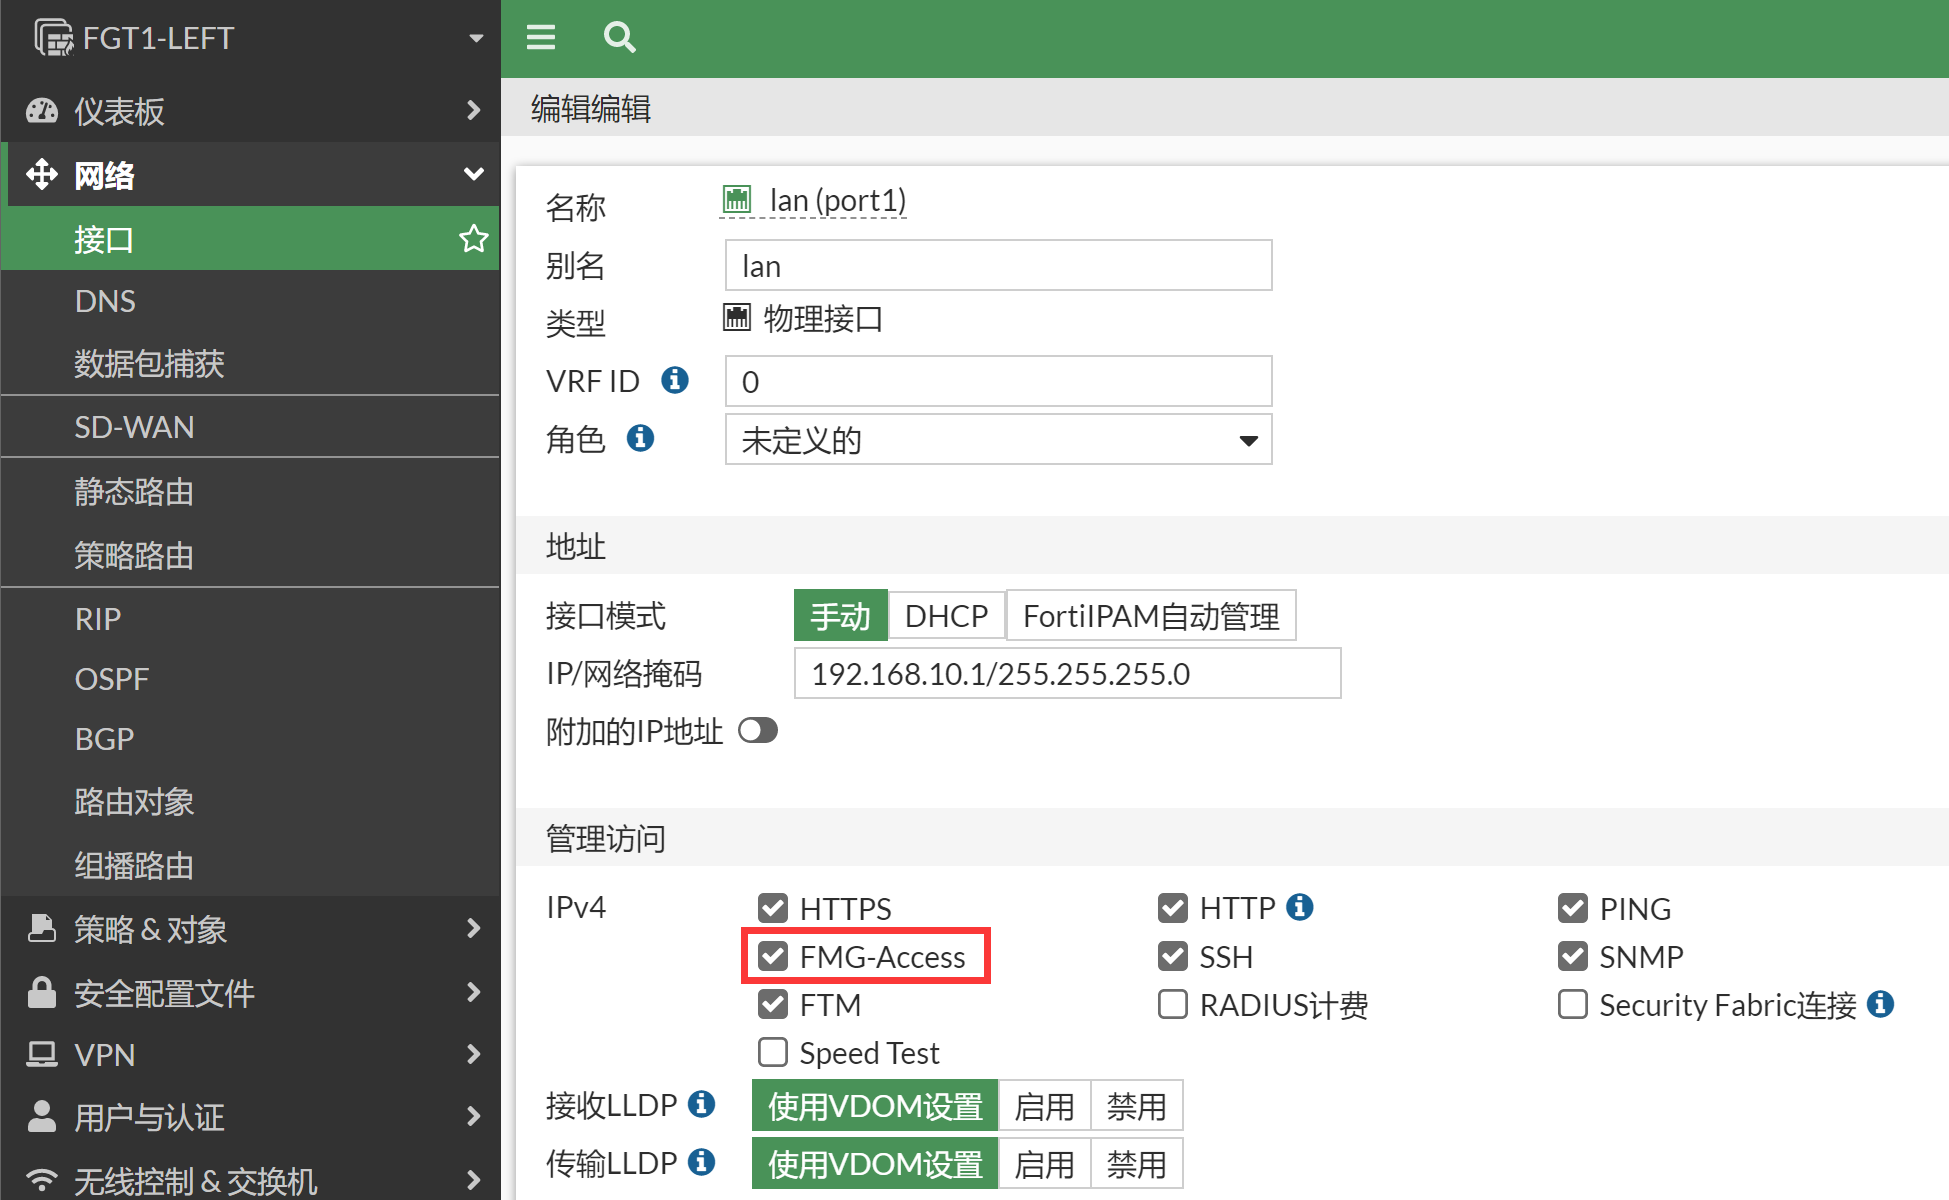Image resolution: width=1949 pixels, height=1200 pixels.
Task: Click the IP/网络掩码 input field
Action: click(x=1066, y=674)
